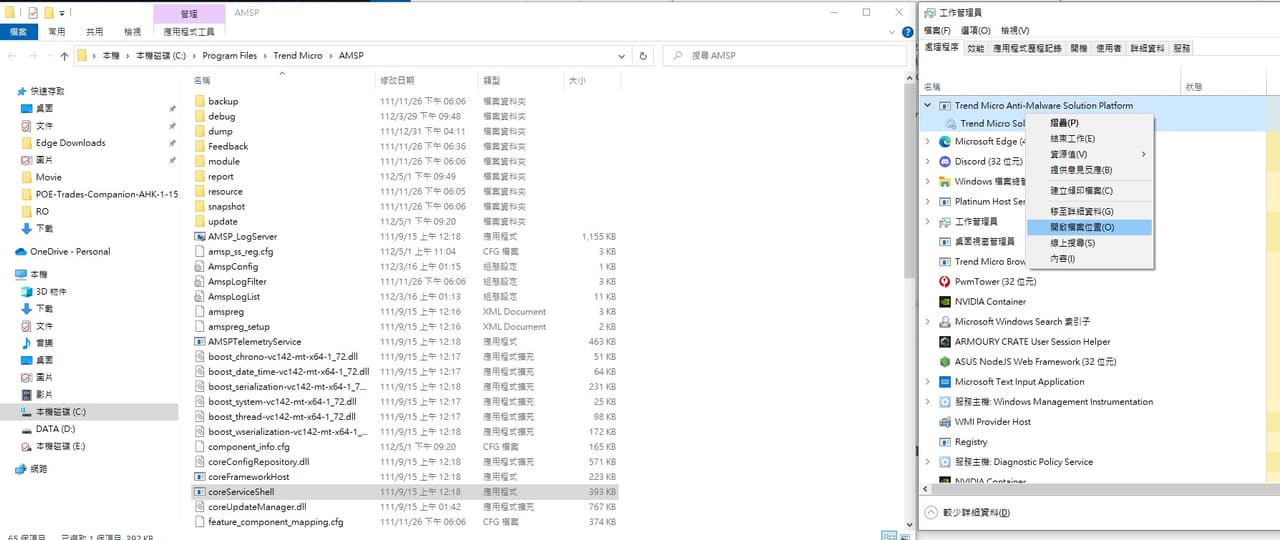Switch to the 效能 tab in Task Manager
1280x540 pixels.
[976, 48]
